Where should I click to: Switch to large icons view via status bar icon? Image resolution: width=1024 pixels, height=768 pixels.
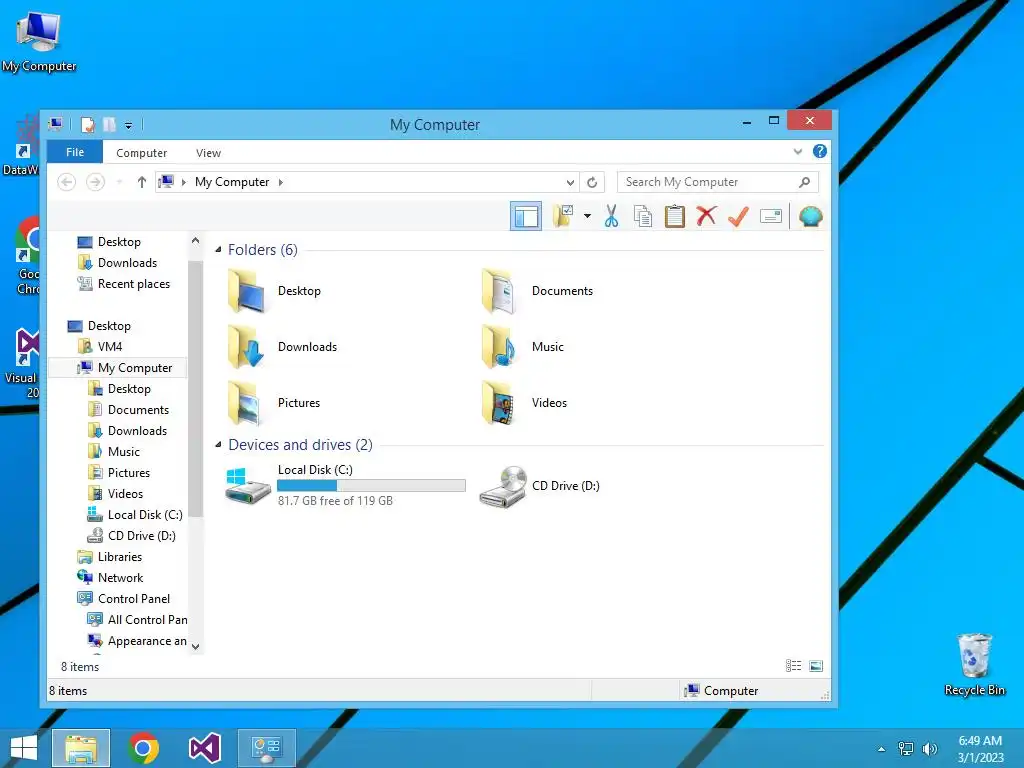click(x=816, y=665)
